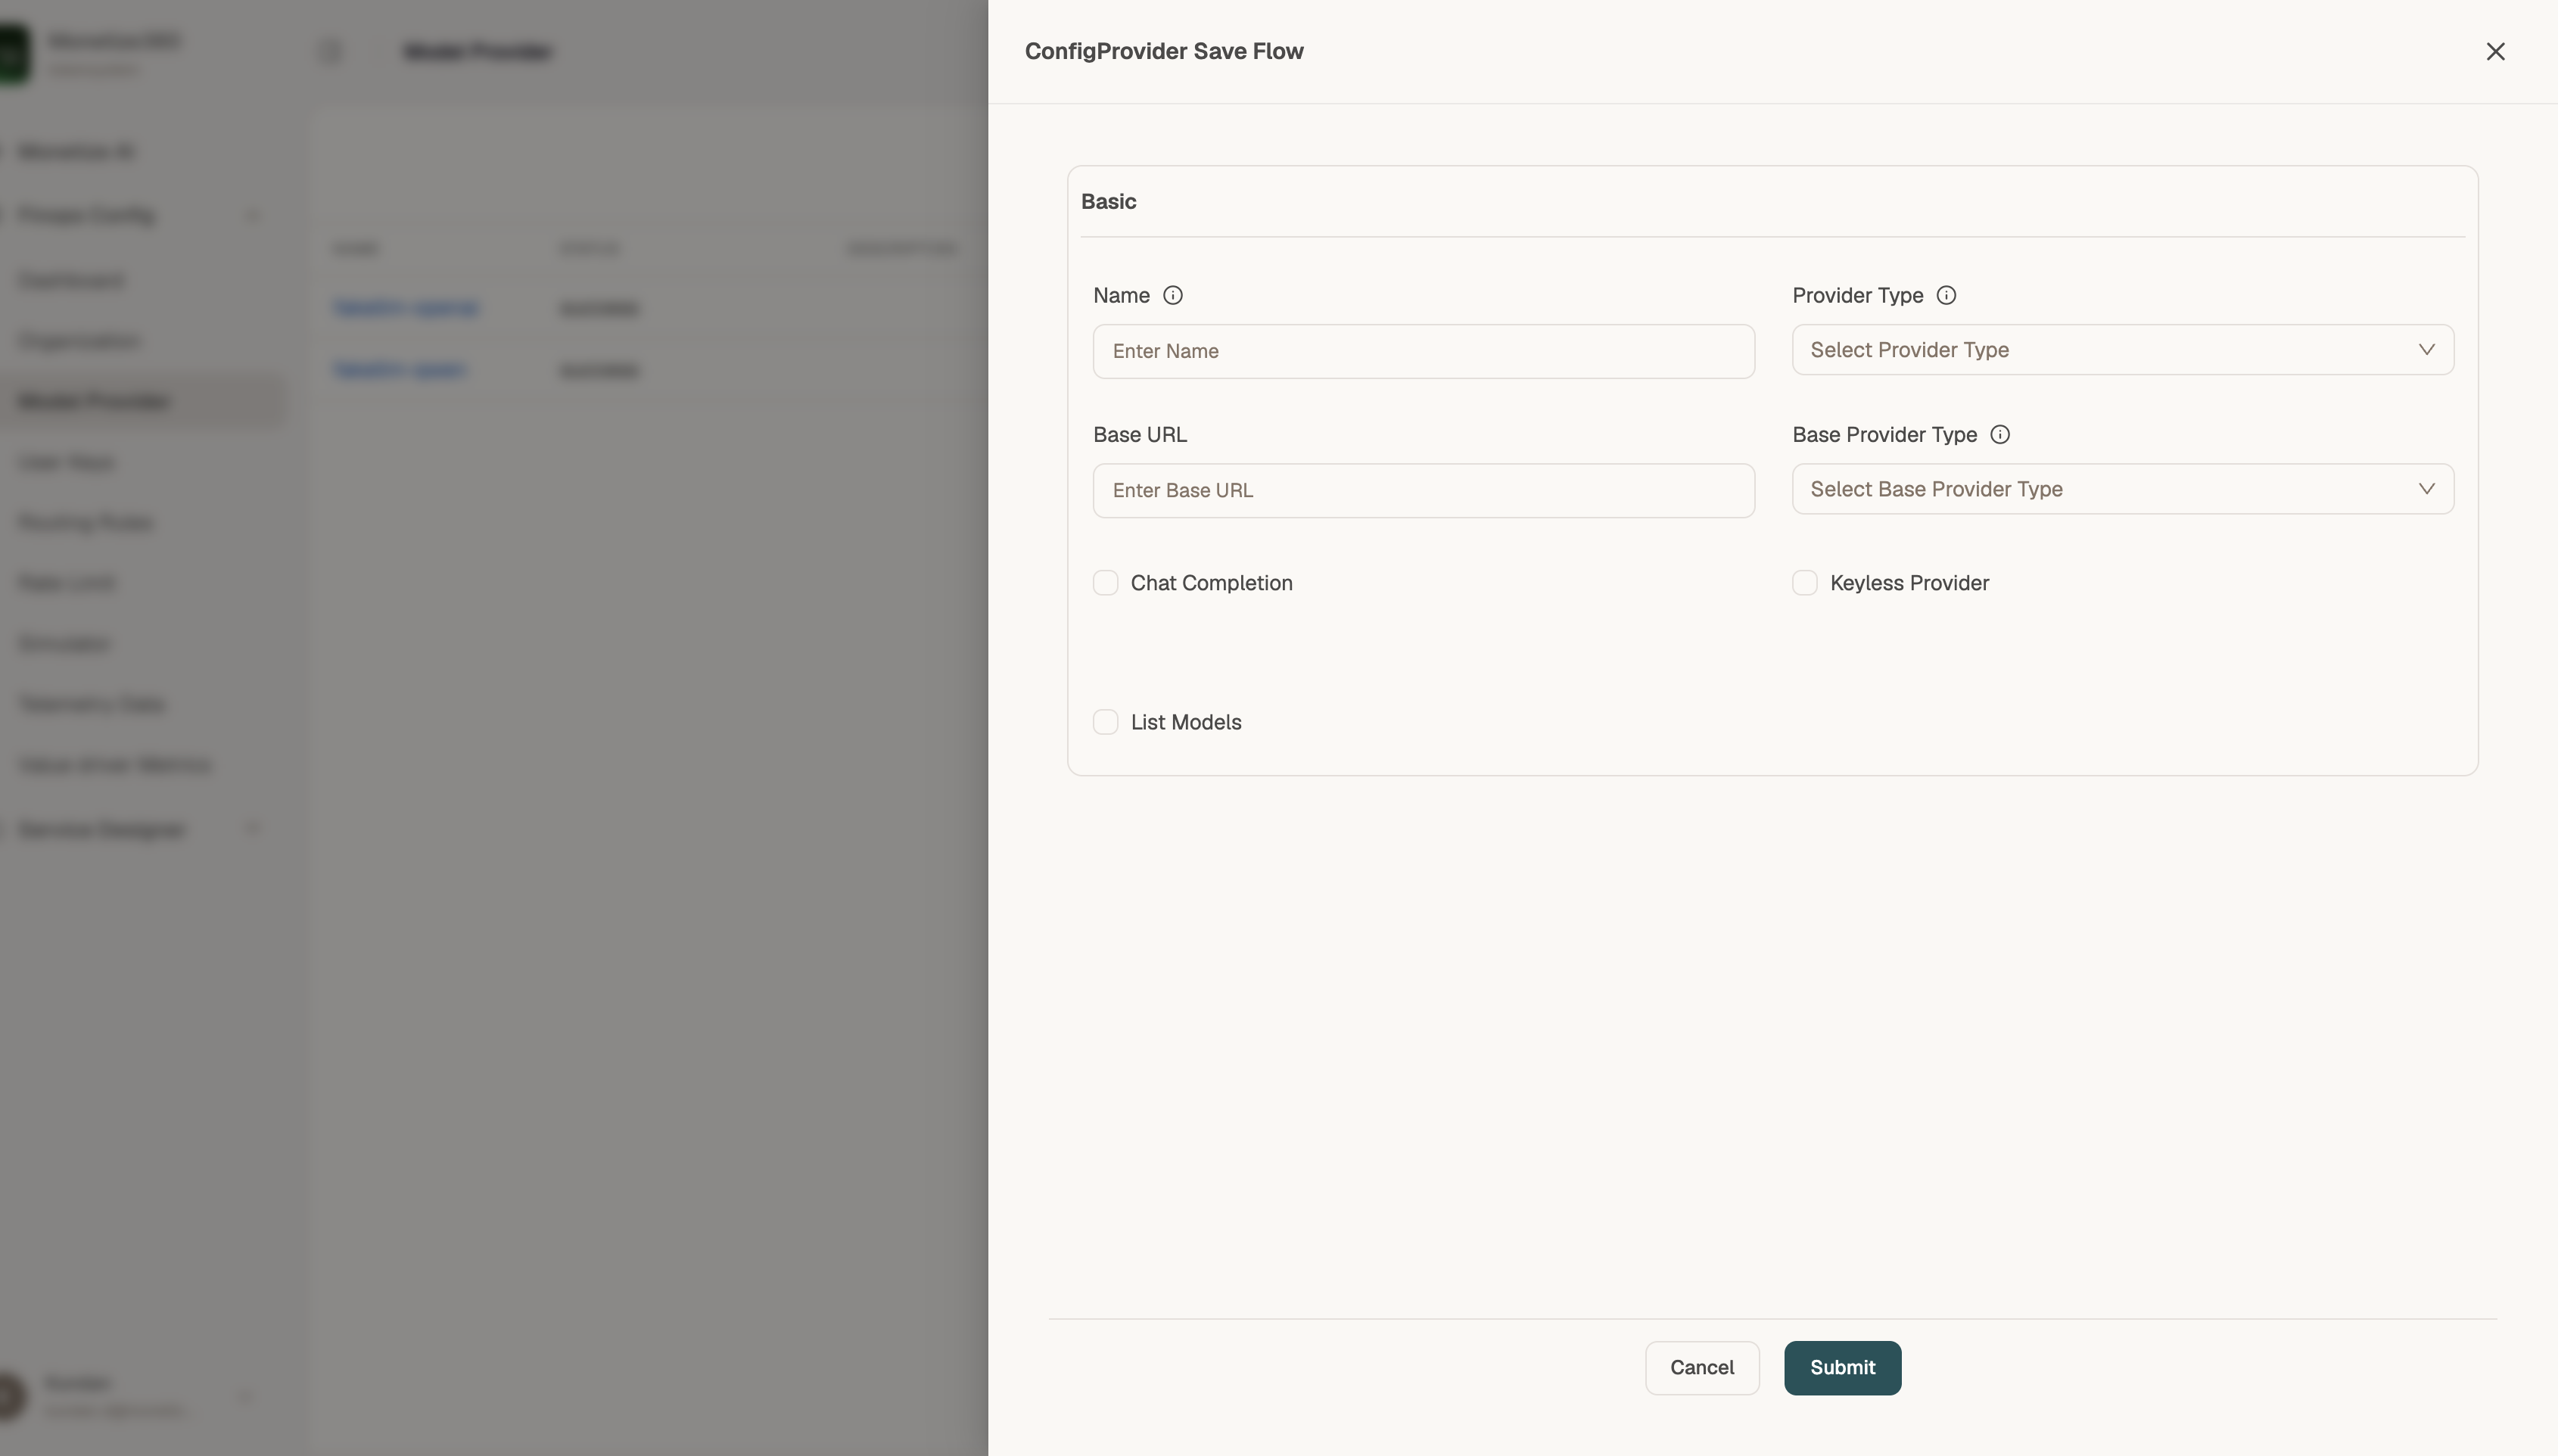
Task: Click the Cancel button
Action: tap(1702, 1368)
